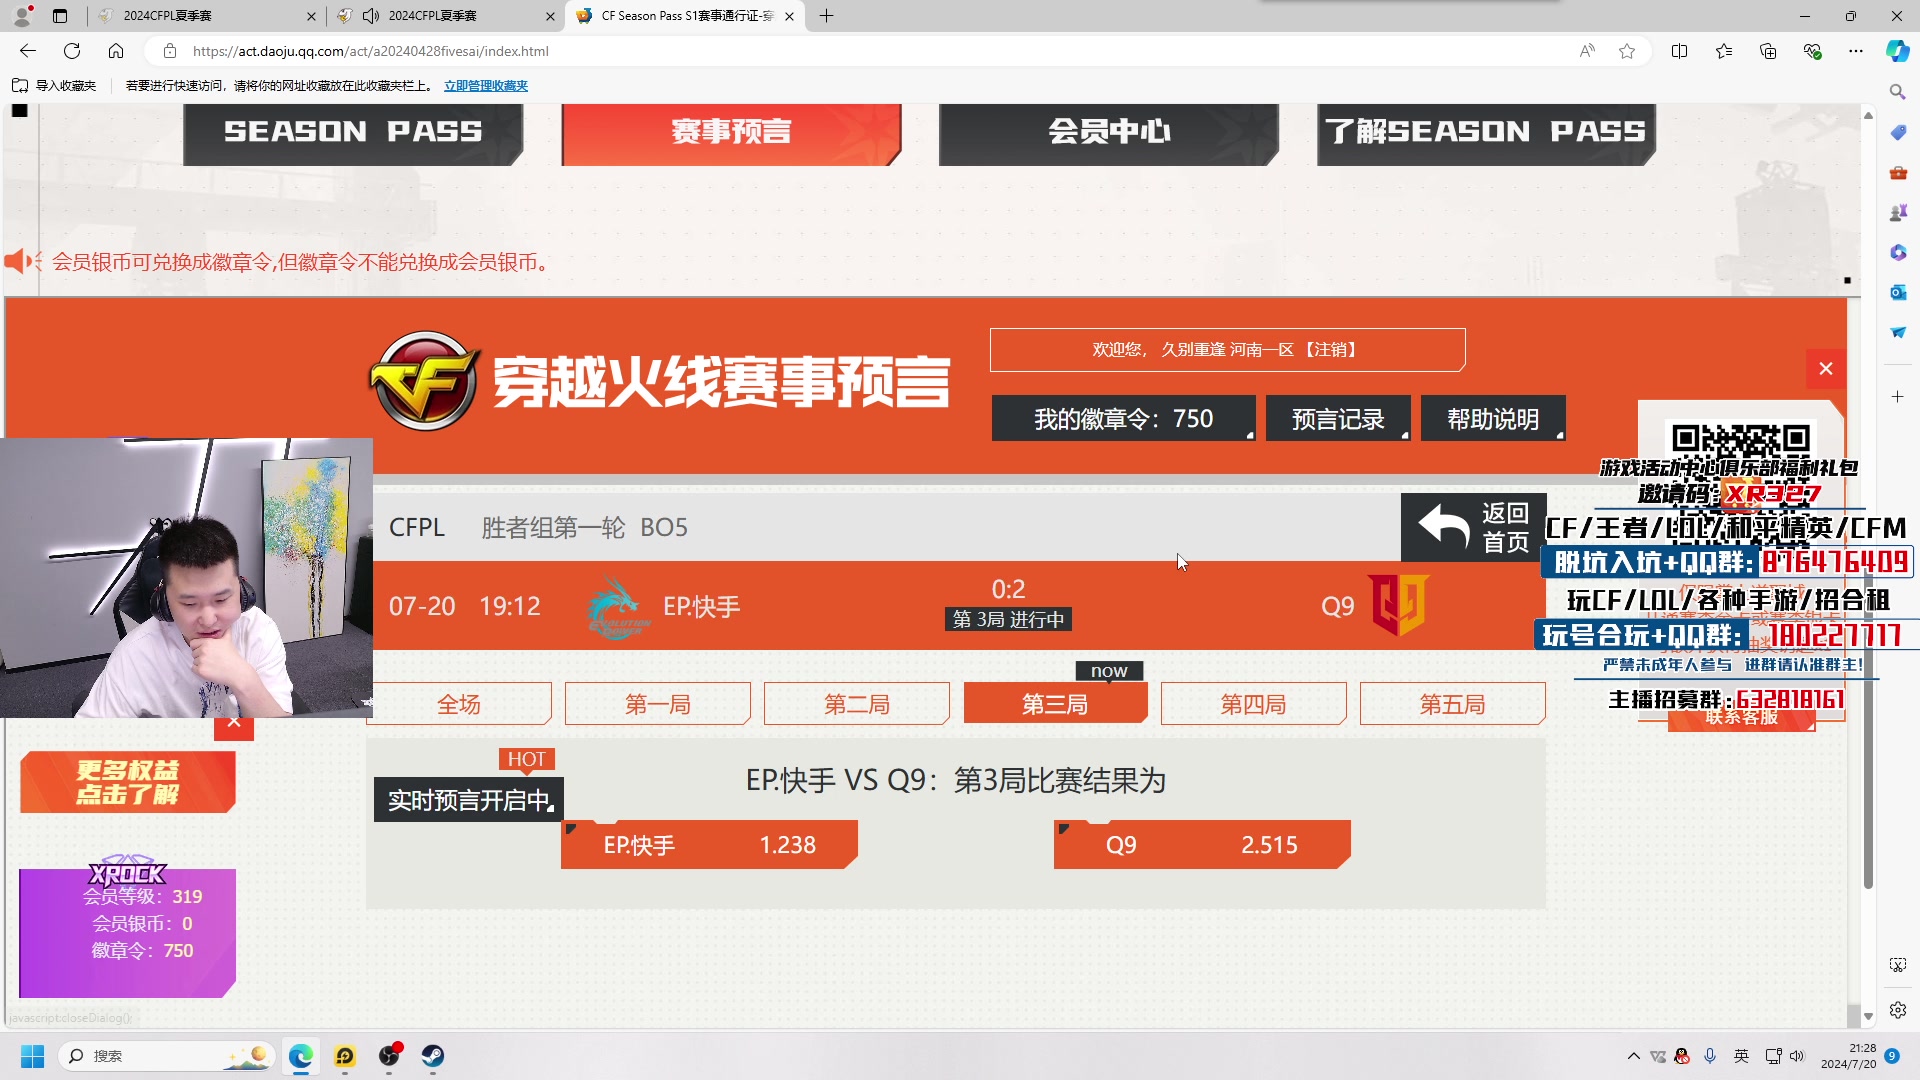Click the 帮助说明 button
The image size is (1920, 1080).
click(1492, 418)
